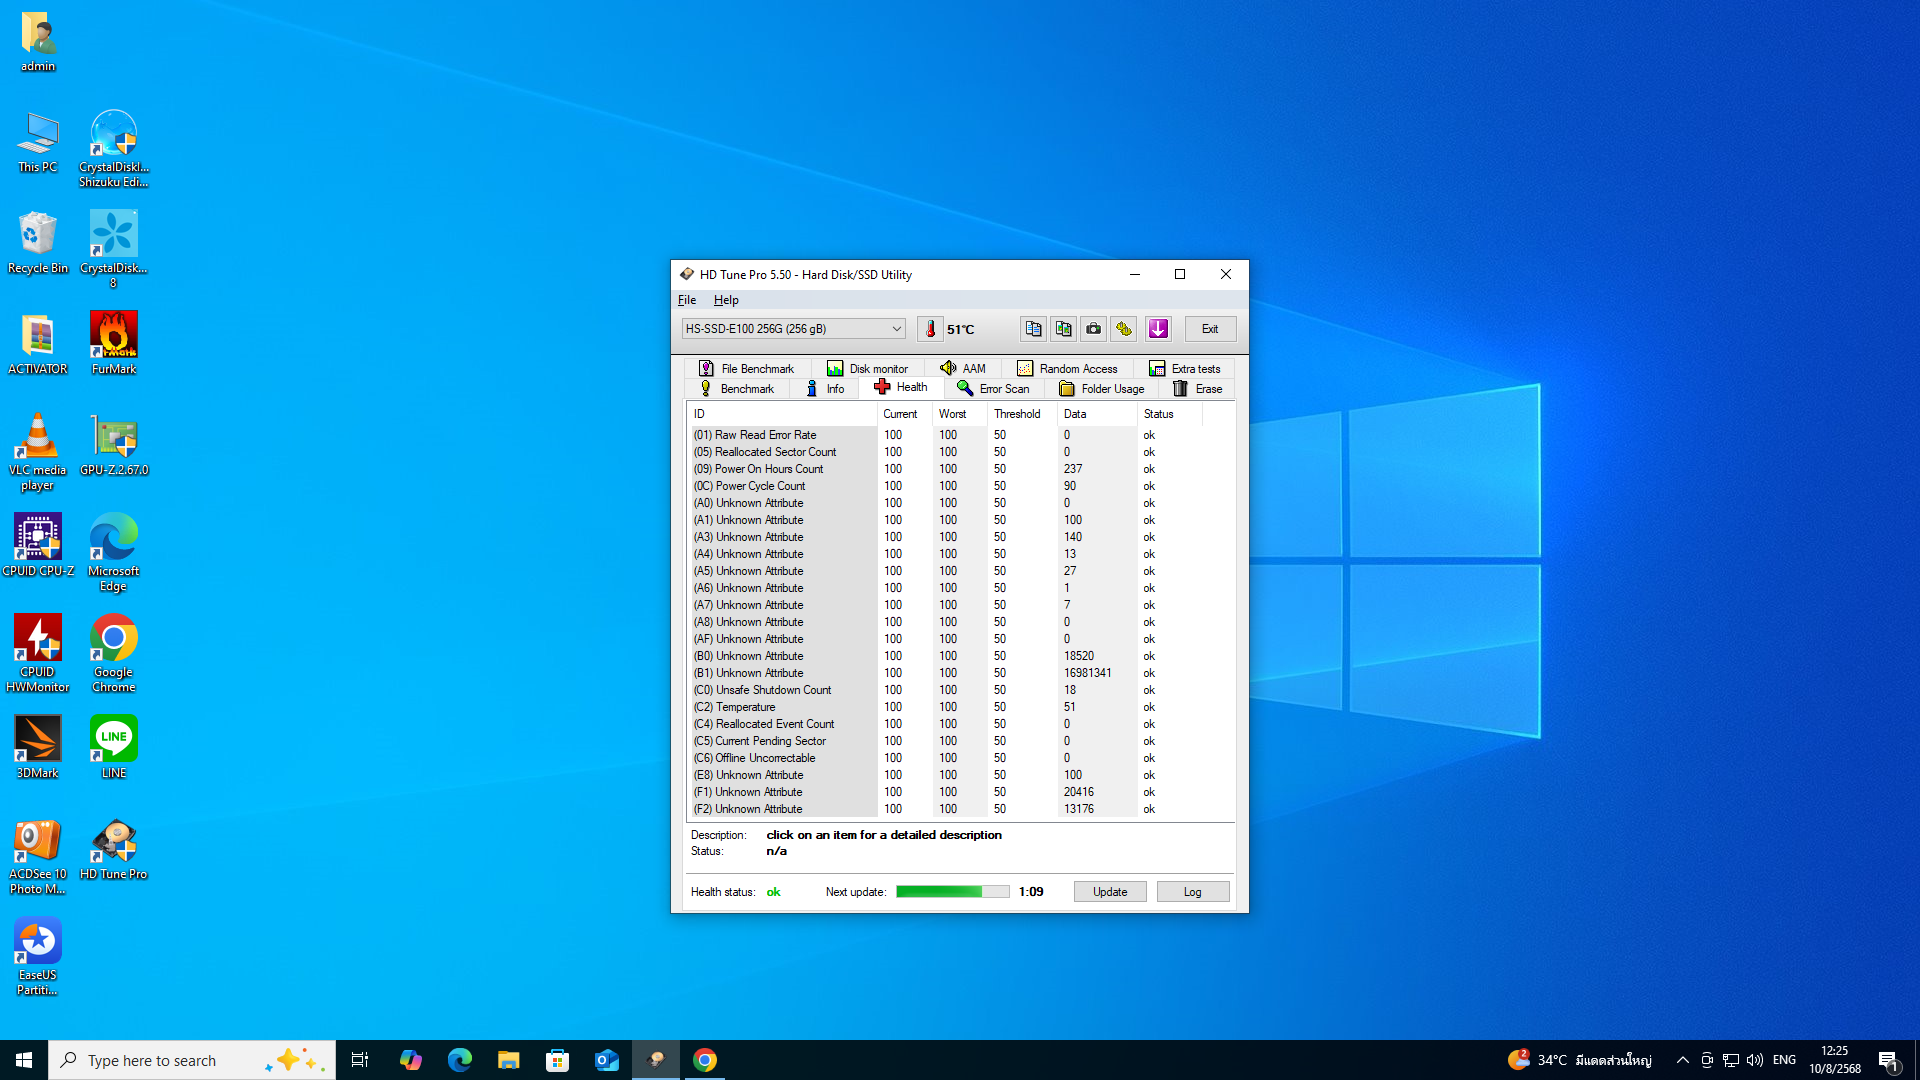The height and width of the screenshot is (1080, 1920).
Task: Click File Explorer in the taskbar
Action: [x=508, y=1060]
